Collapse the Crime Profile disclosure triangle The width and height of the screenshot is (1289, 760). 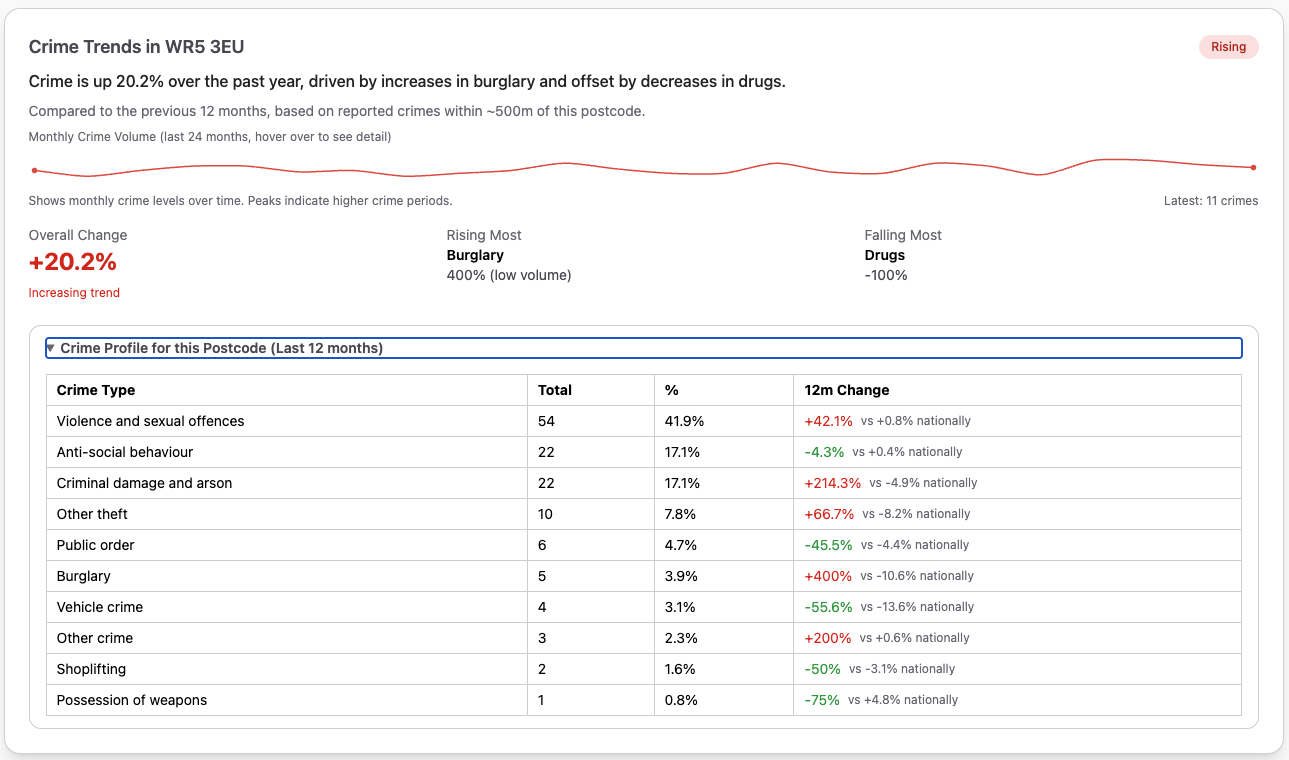click(x=51, y=348)
